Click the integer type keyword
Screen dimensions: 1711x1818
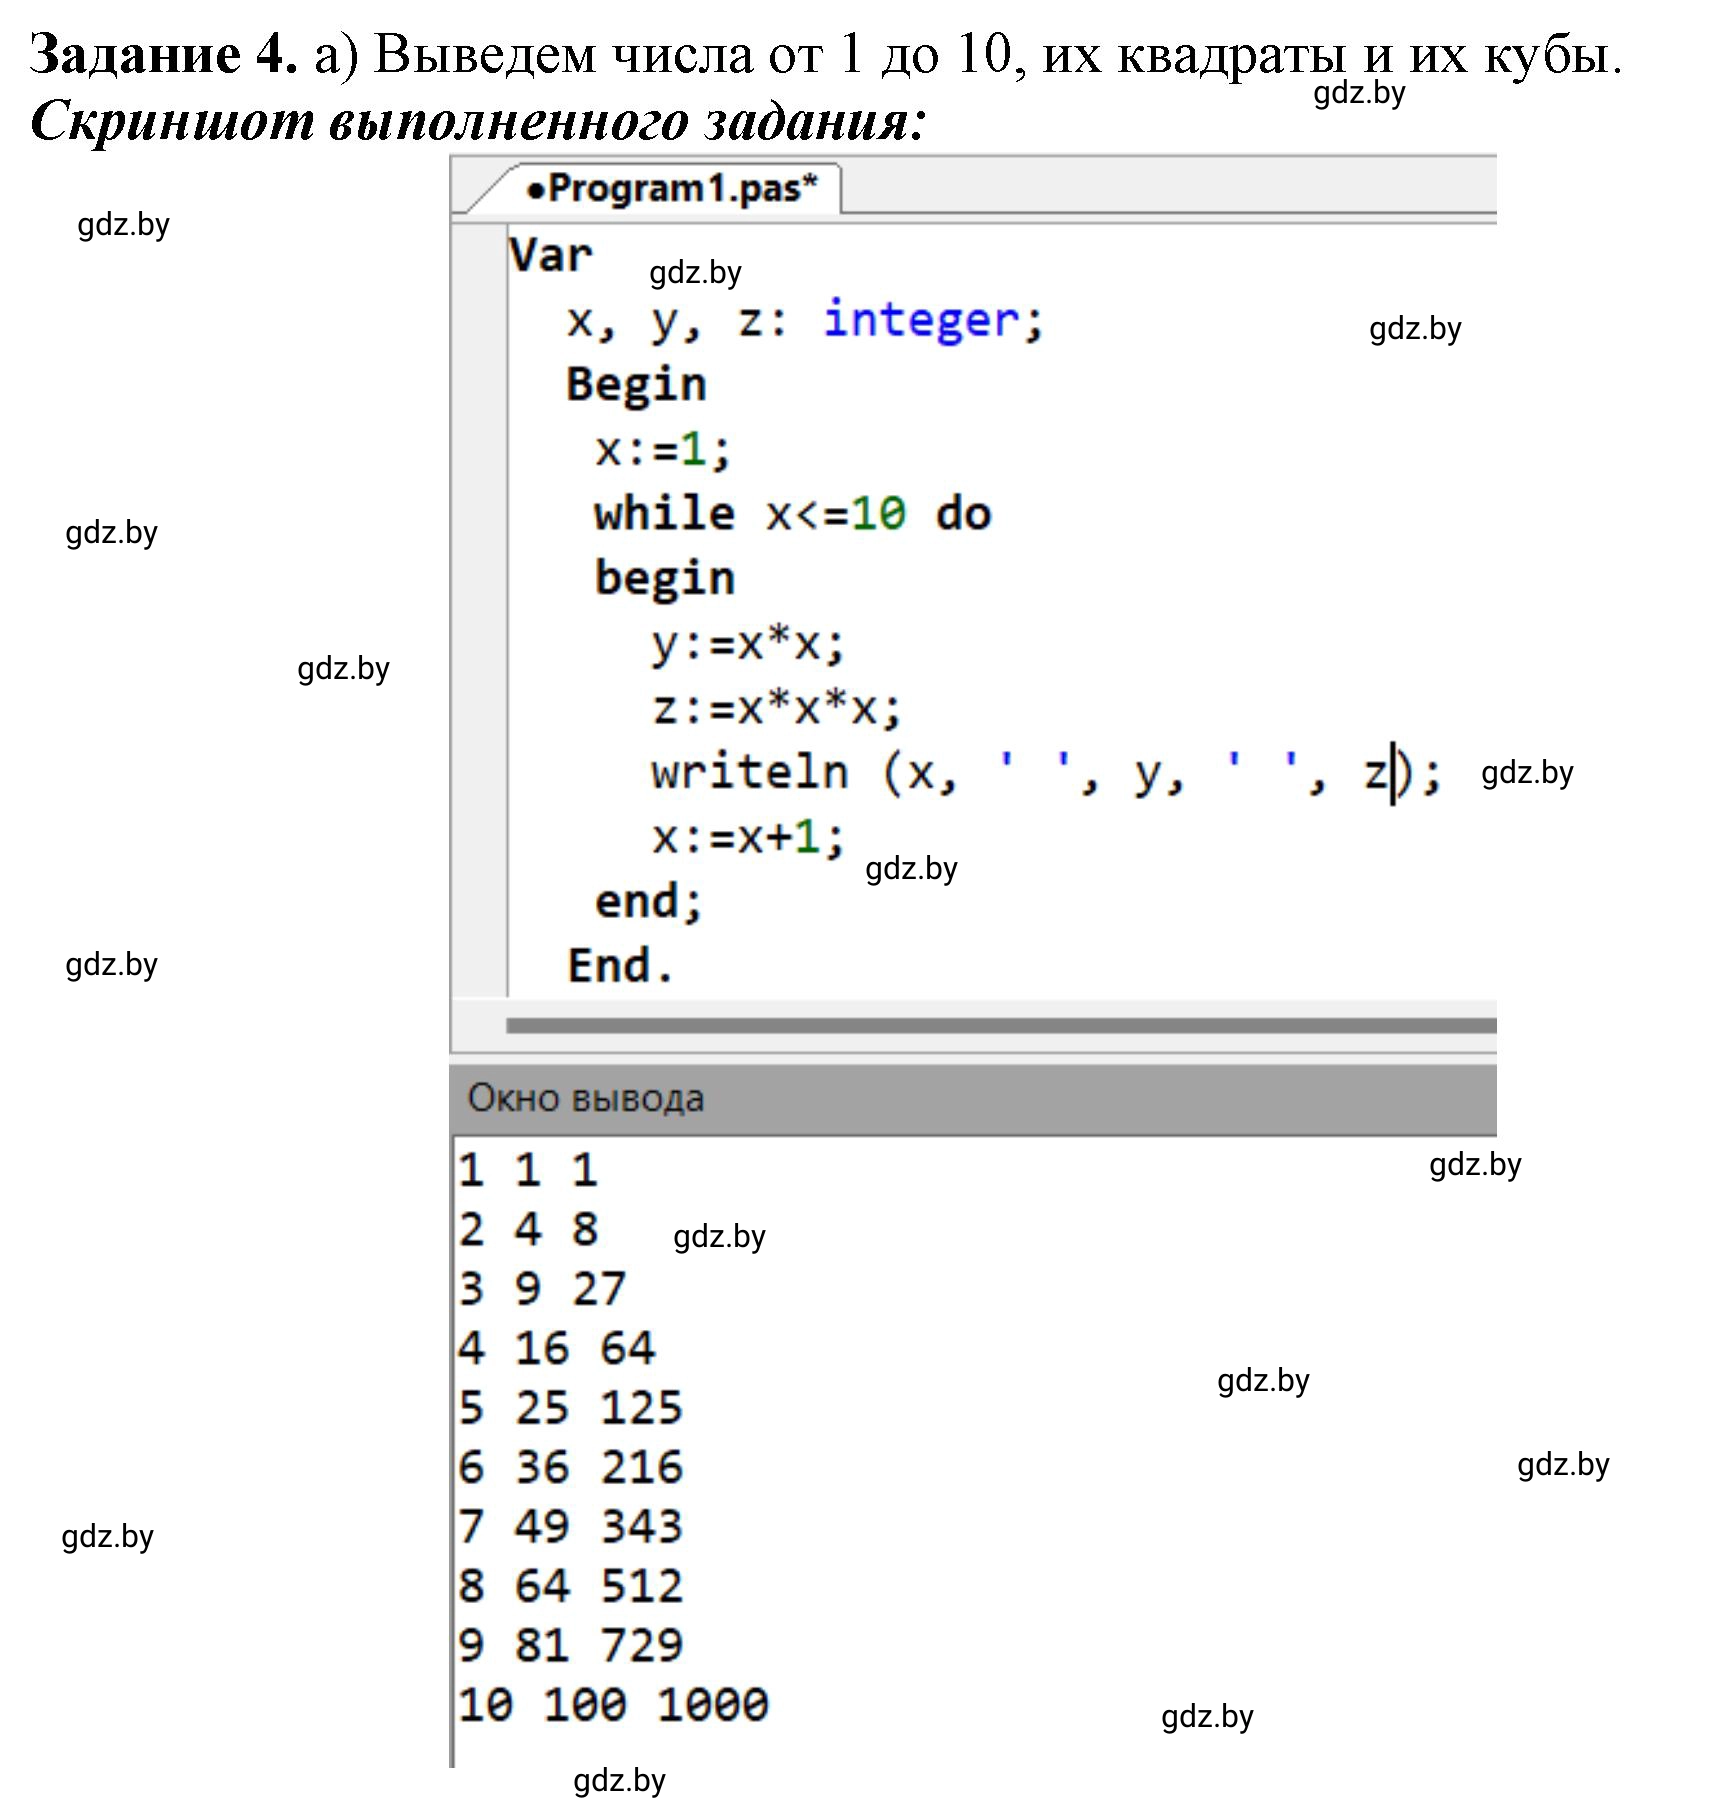pyautogui.click(x=920, y=320)
